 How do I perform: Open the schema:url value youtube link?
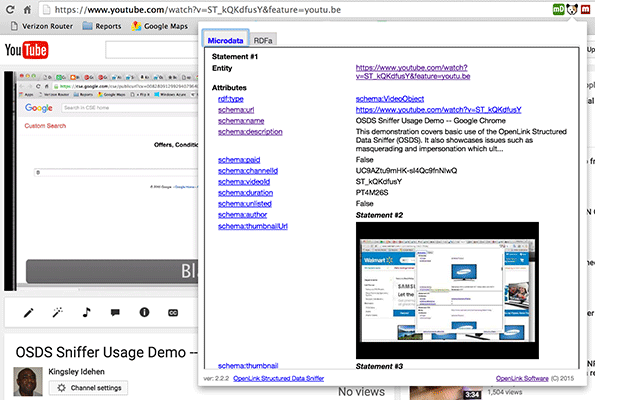(x=438, y=110)
